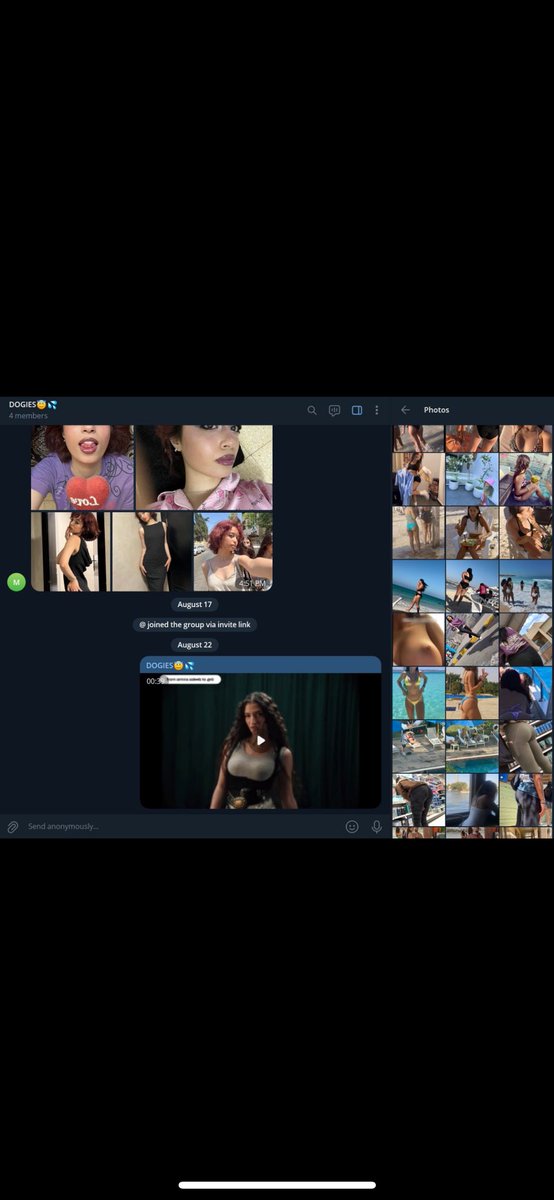Click the DOGIES sender name above video
This screenshot has height=1200, width=554.
coord(170,665)
